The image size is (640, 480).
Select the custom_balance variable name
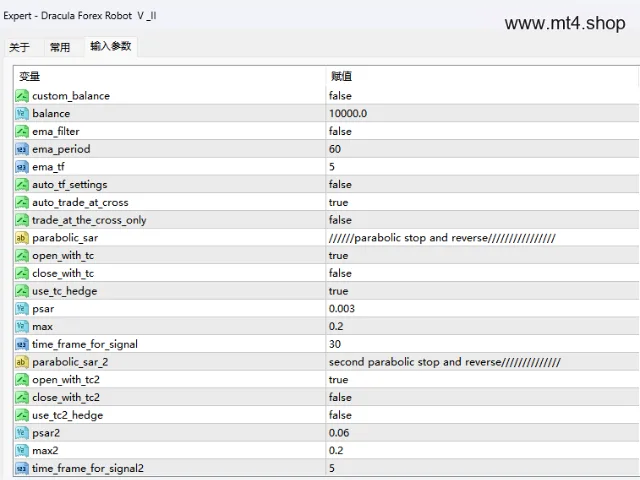pos(71,96)
